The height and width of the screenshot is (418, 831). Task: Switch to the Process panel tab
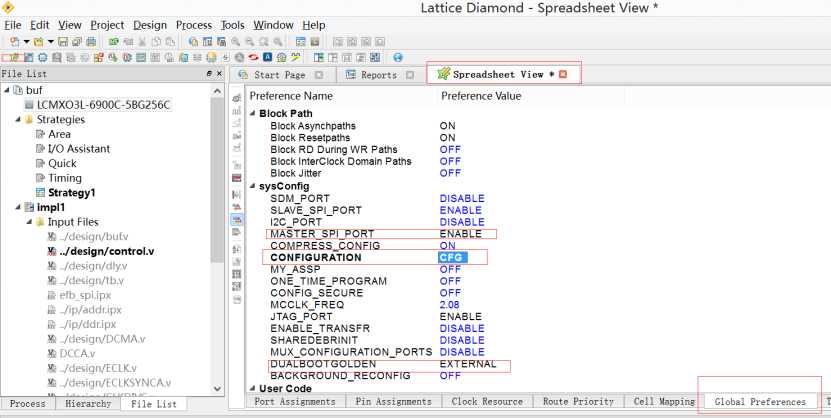point(28,404)
